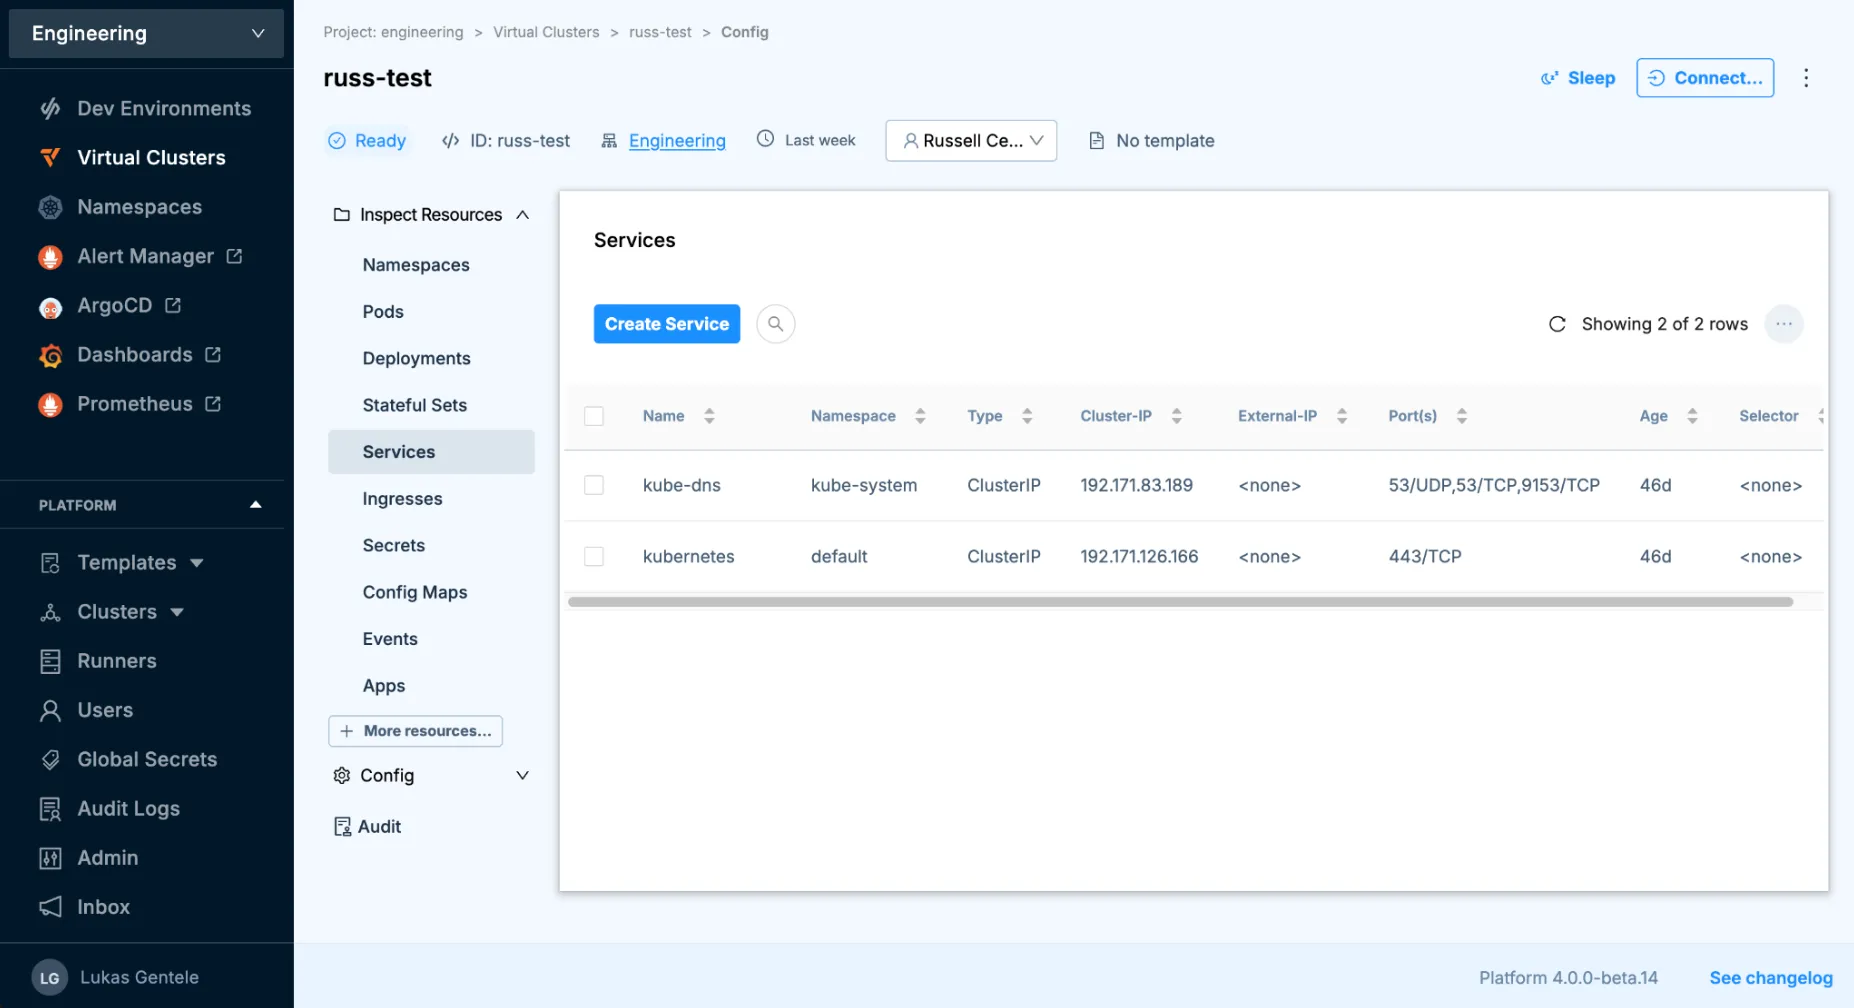Open Global Secrets page
The image size is (1854, 1008).
pyautogui.click(x=147, y=760)
